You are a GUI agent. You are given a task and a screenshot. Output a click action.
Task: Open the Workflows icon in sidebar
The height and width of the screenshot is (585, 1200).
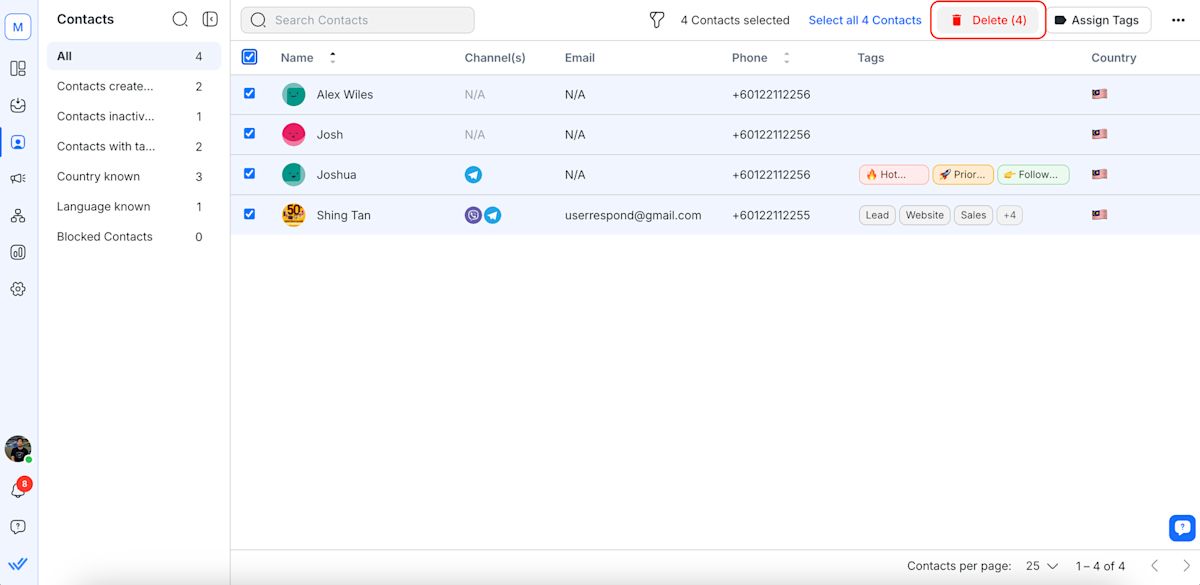click(x=18, y=216)
